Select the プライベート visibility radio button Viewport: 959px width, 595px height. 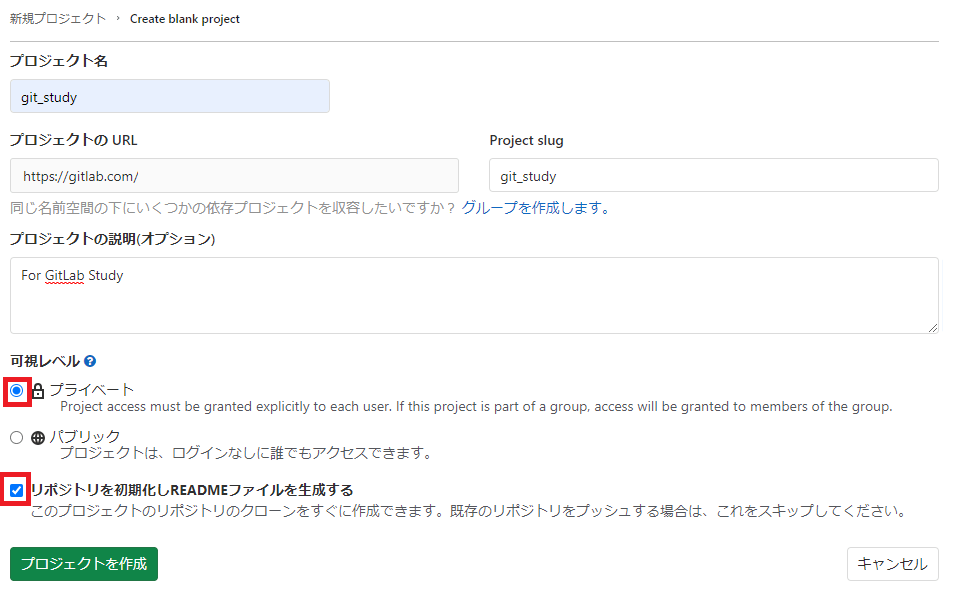pyautogui.click(x=14, y=389)
